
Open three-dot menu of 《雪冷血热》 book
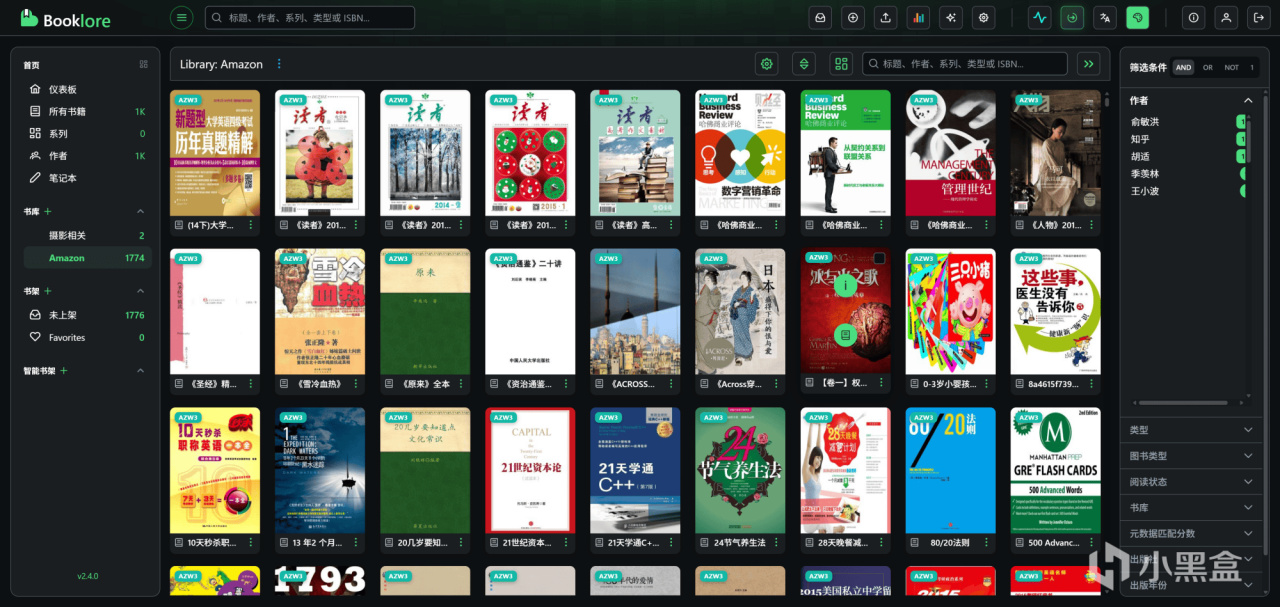(356, 384)
